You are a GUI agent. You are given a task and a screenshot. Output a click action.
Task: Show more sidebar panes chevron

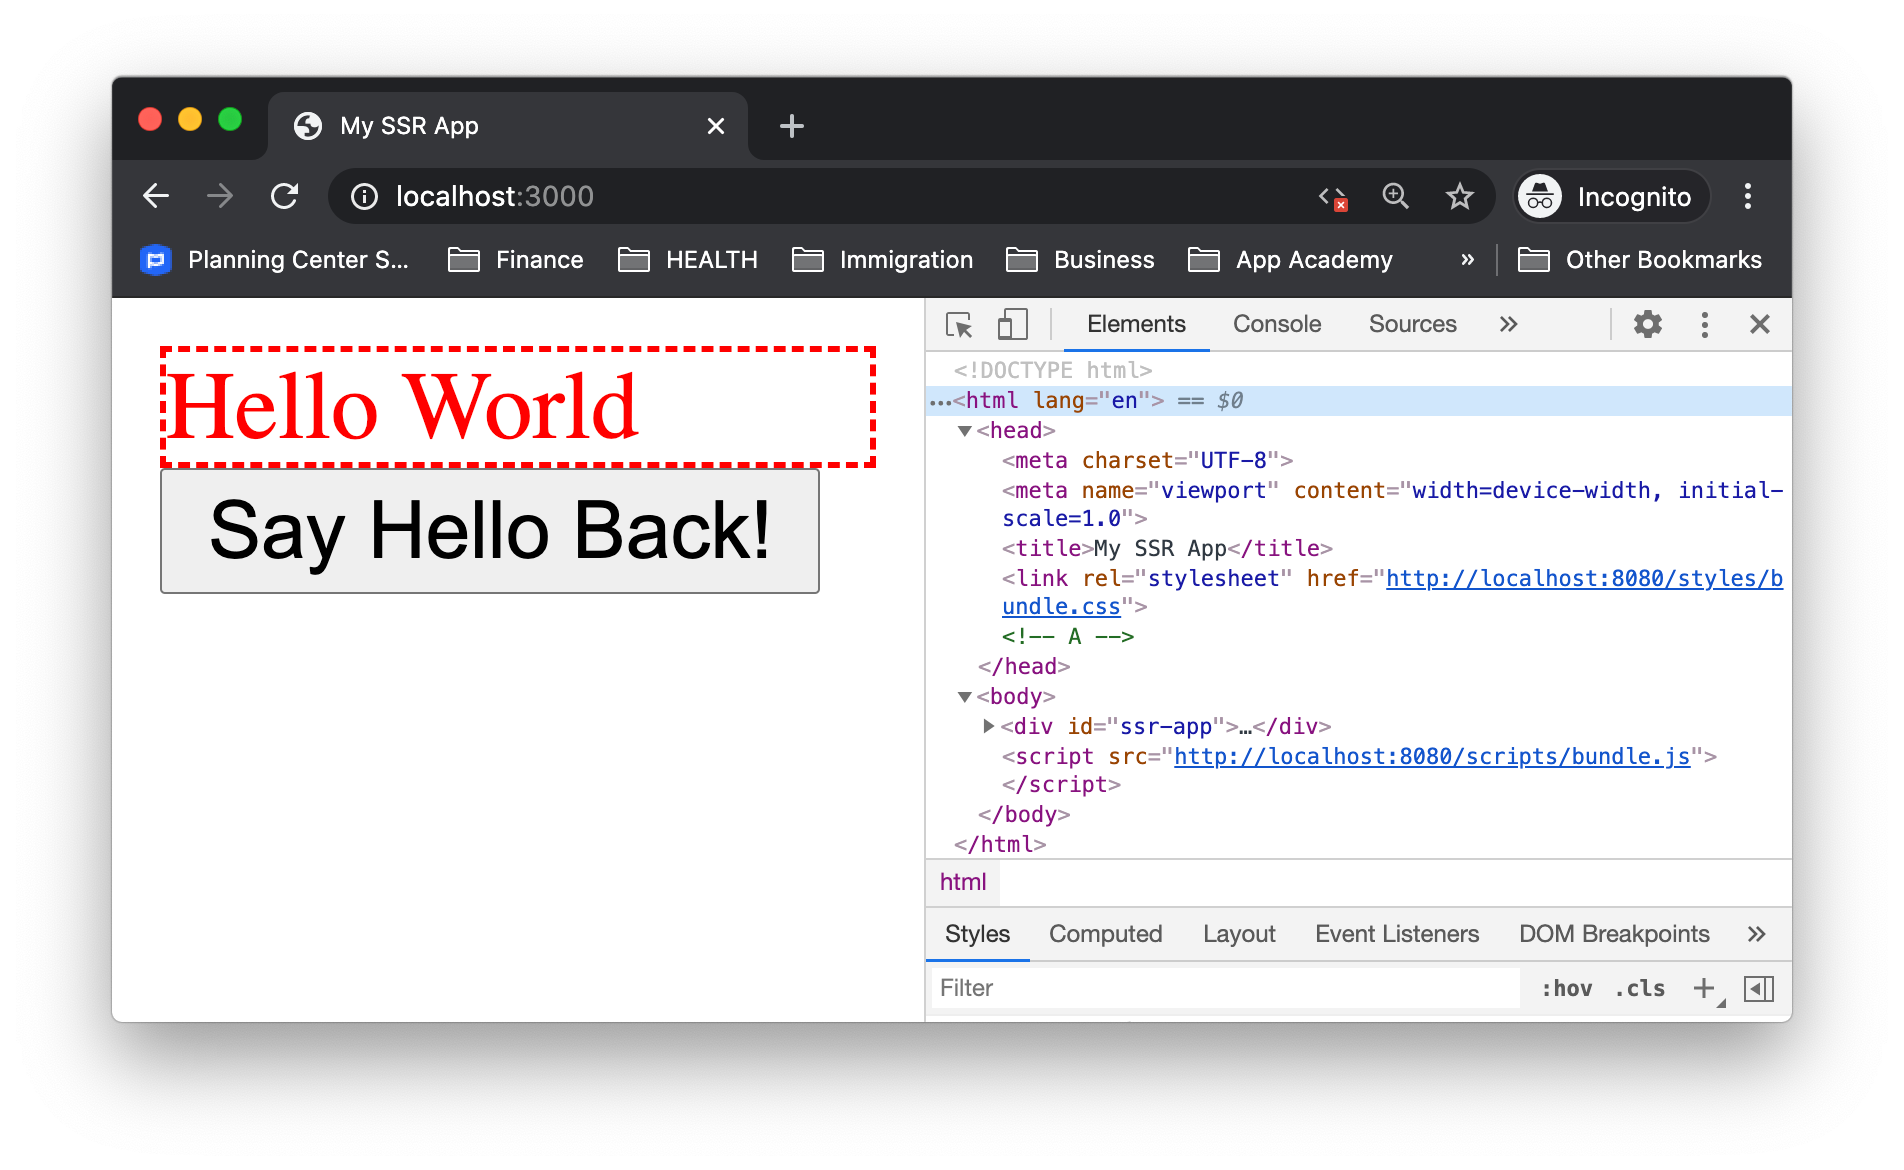(1757, 934)
